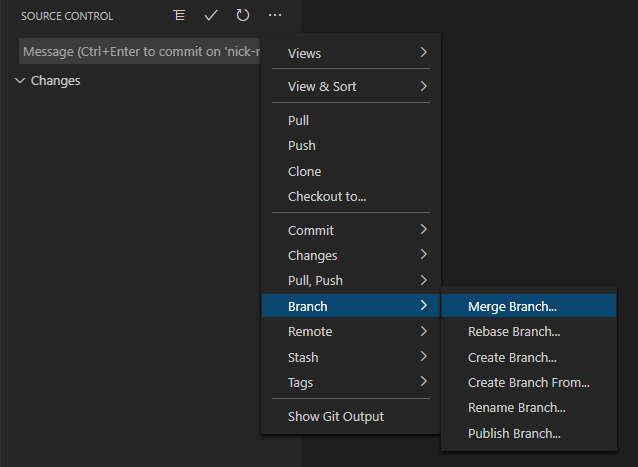
Task: Click the Refresh icon in Source Control
Action: (x=243, y=15)
